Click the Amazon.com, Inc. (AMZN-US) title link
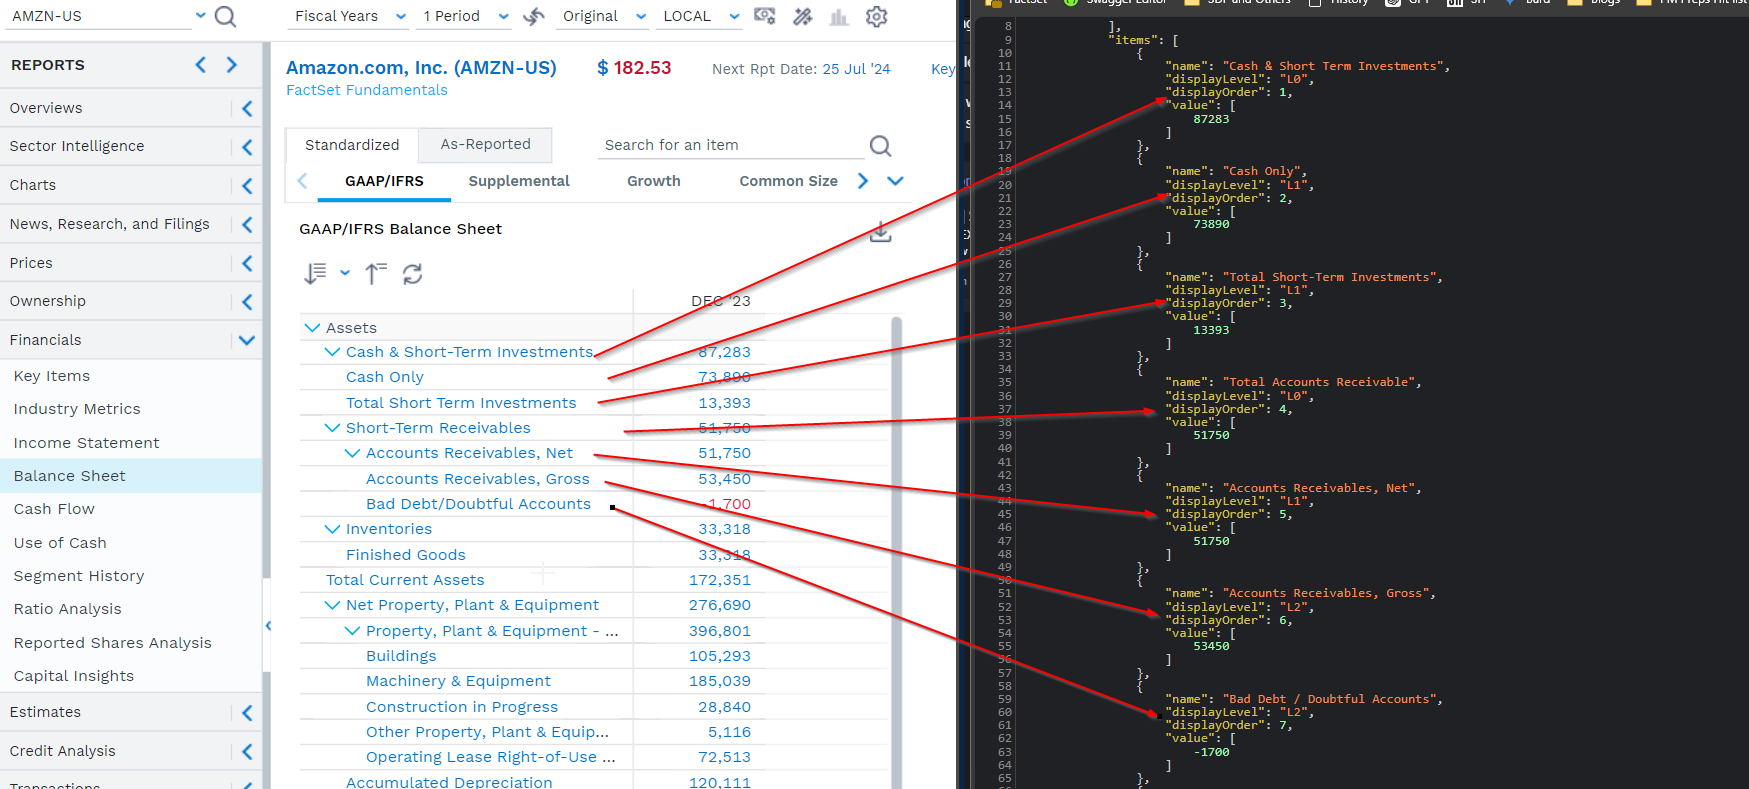This screenshot has width=1749, height=789. (421, 68)
